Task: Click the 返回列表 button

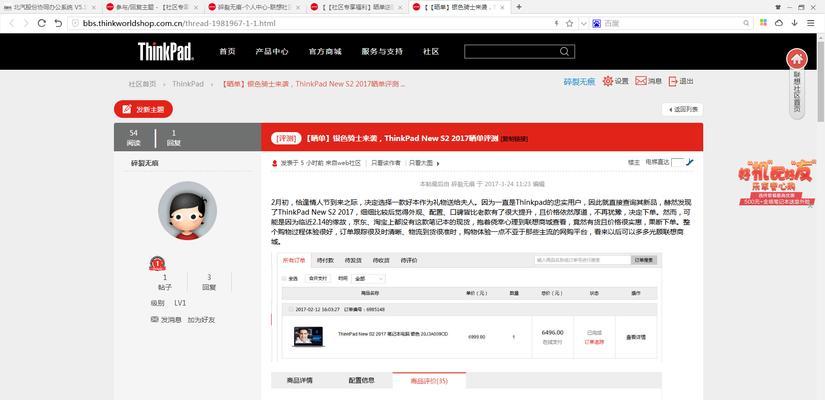Action: [682, 109]
